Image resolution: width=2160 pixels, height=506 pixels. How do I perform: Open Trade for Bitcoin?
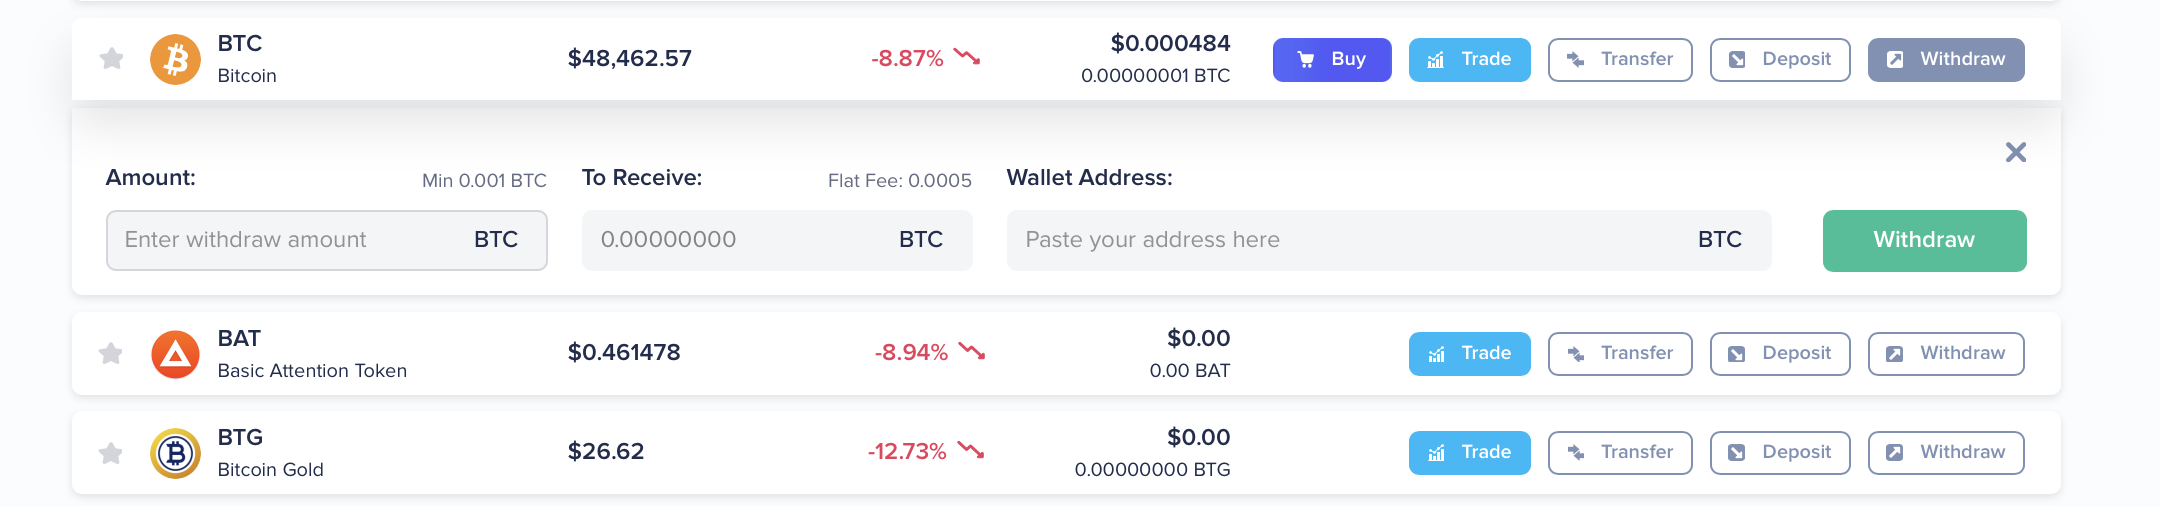point(1469,60)
